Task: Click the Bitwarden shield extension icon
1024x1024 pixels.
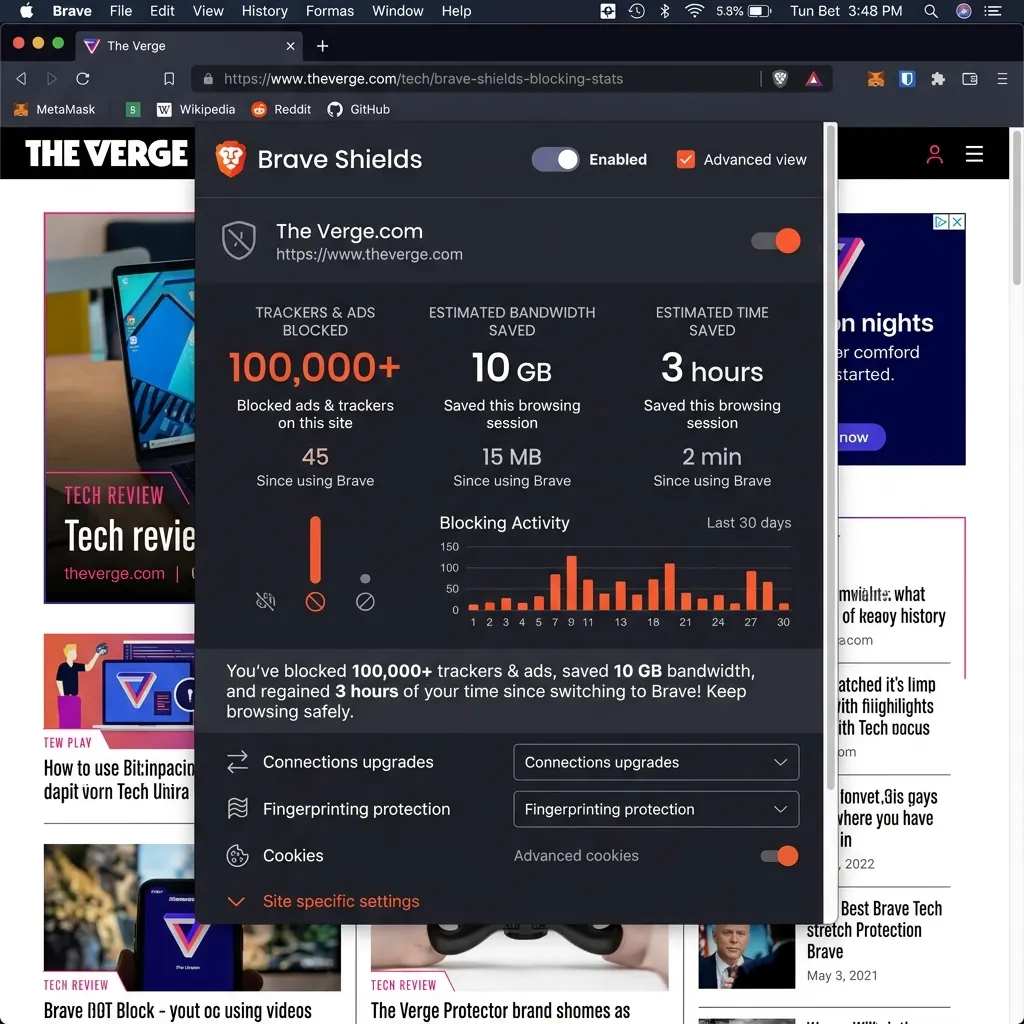Action: [x=906, y=79]
